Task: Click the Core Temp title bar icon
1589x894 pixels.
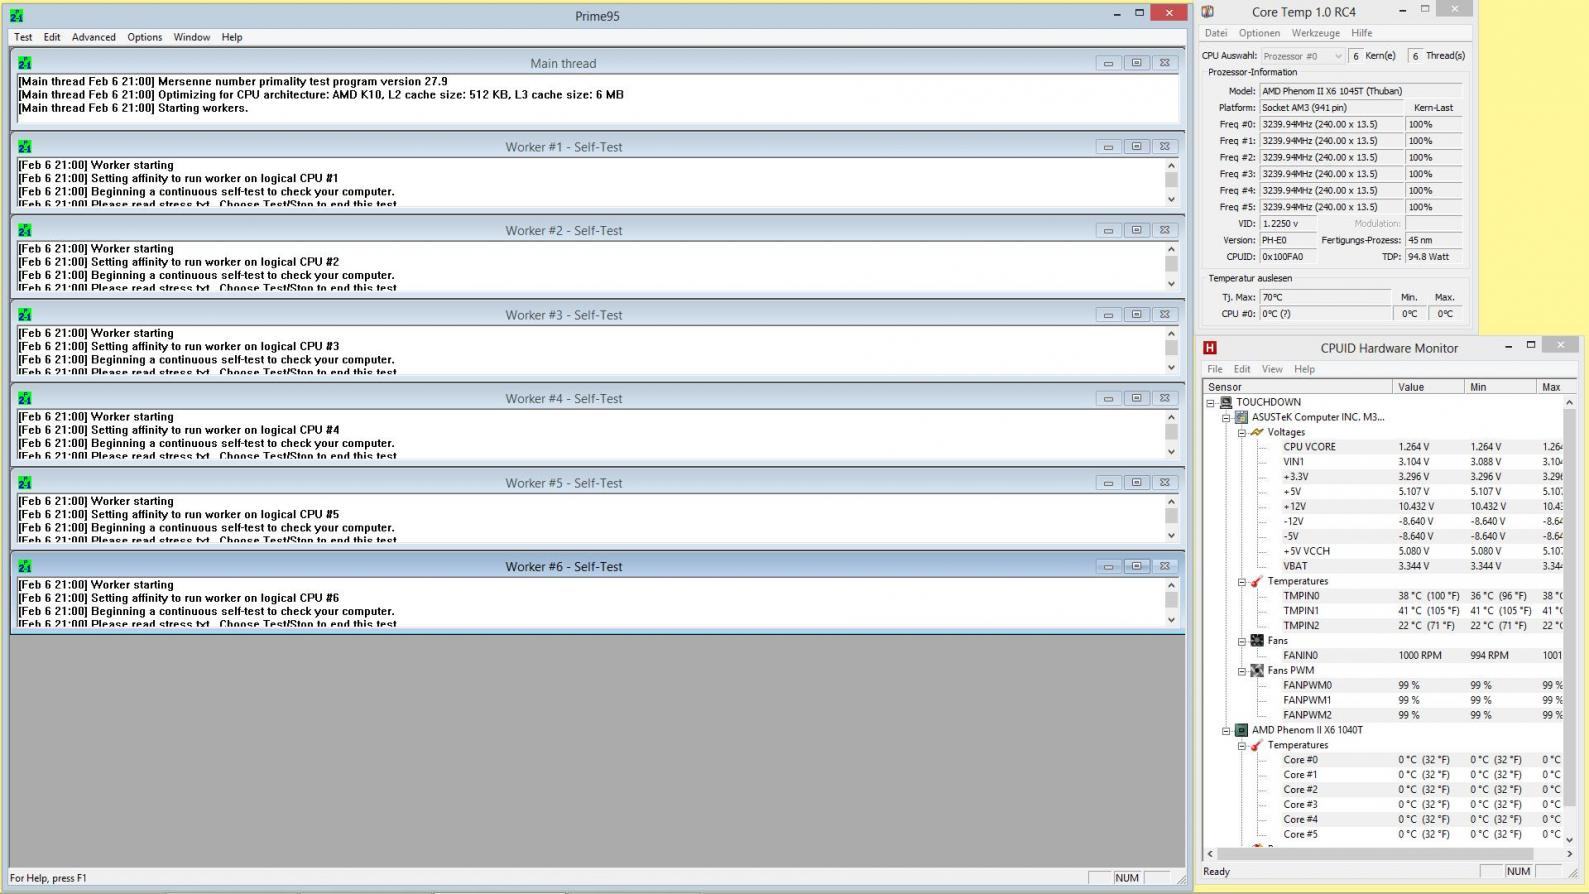Action: [x=1208, y=11]
